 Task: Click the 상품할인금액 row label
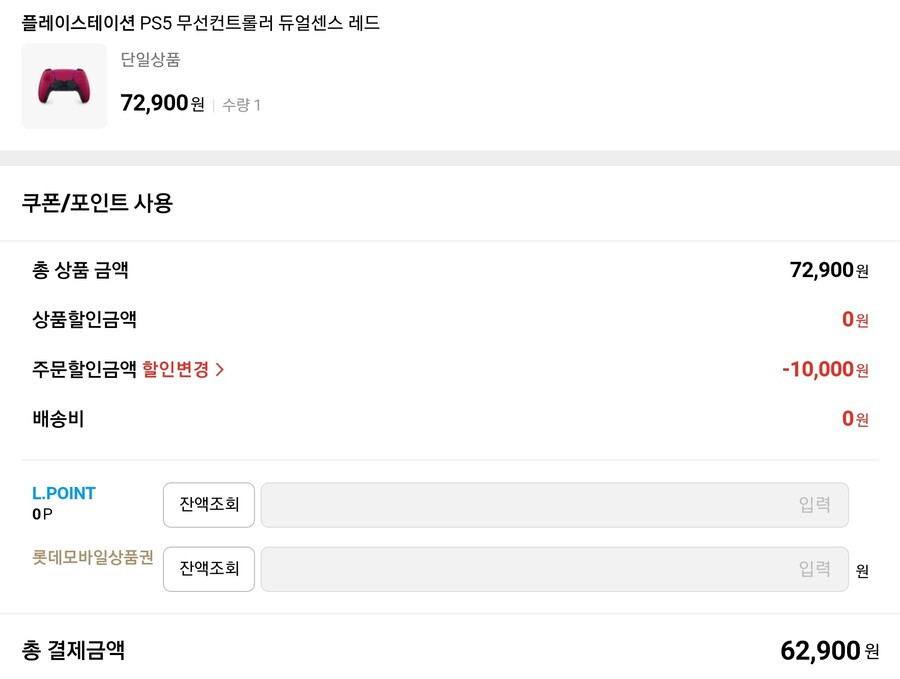pyautogui.click(x=84, y=319)
